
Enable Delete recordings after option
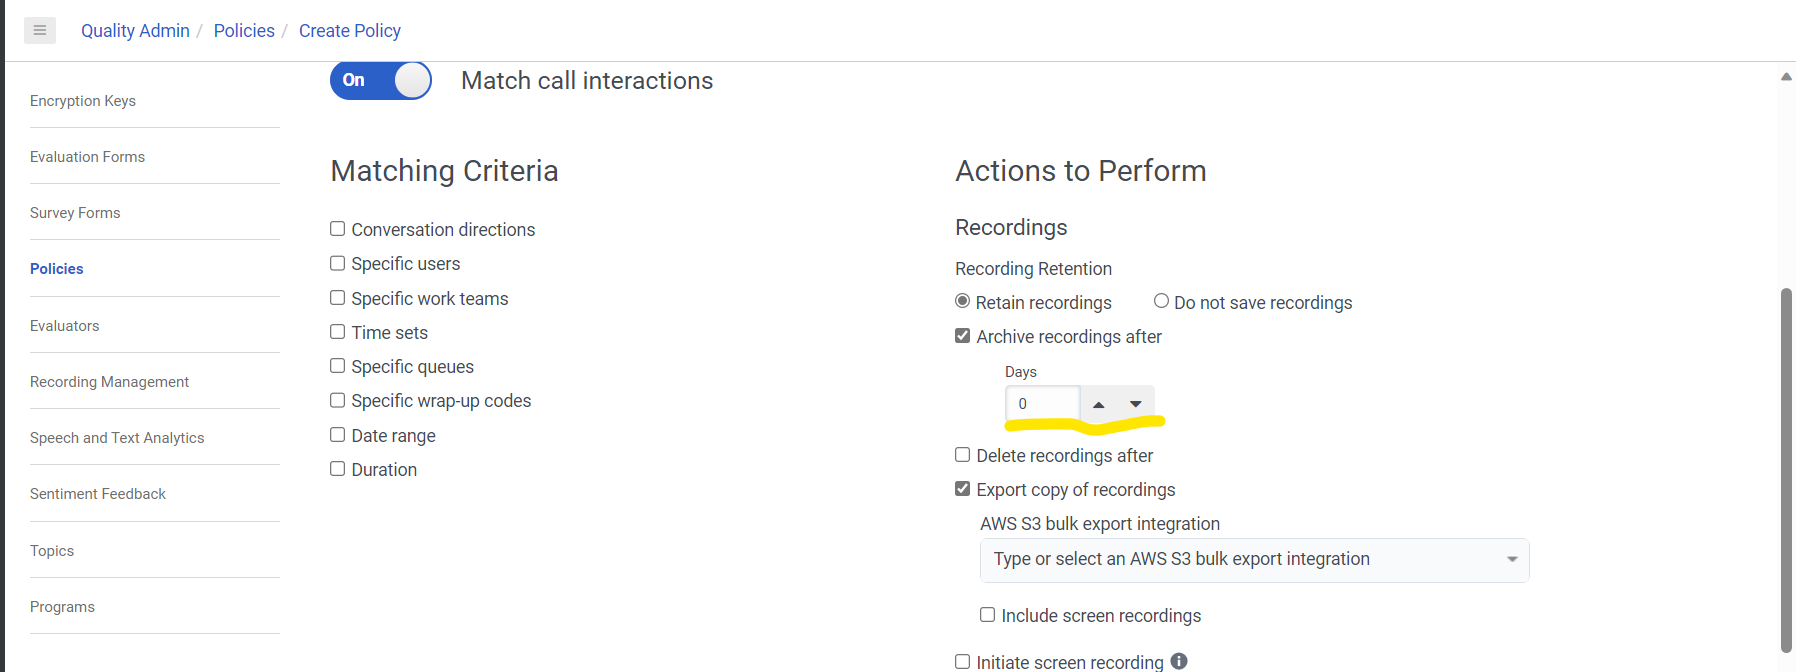pyautogui.click(x=963, y=455)
